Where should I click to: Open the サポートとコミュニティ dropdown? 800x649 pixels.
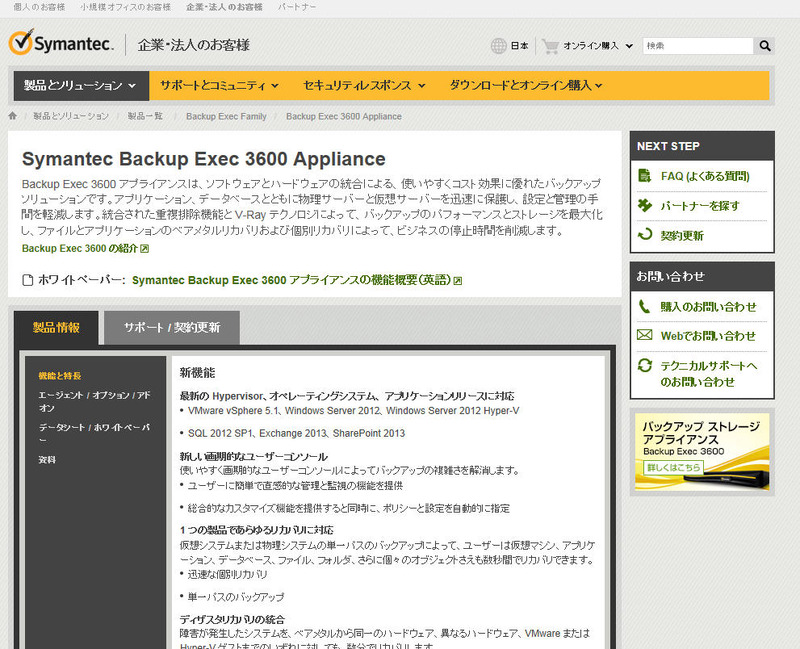[218, 86]
